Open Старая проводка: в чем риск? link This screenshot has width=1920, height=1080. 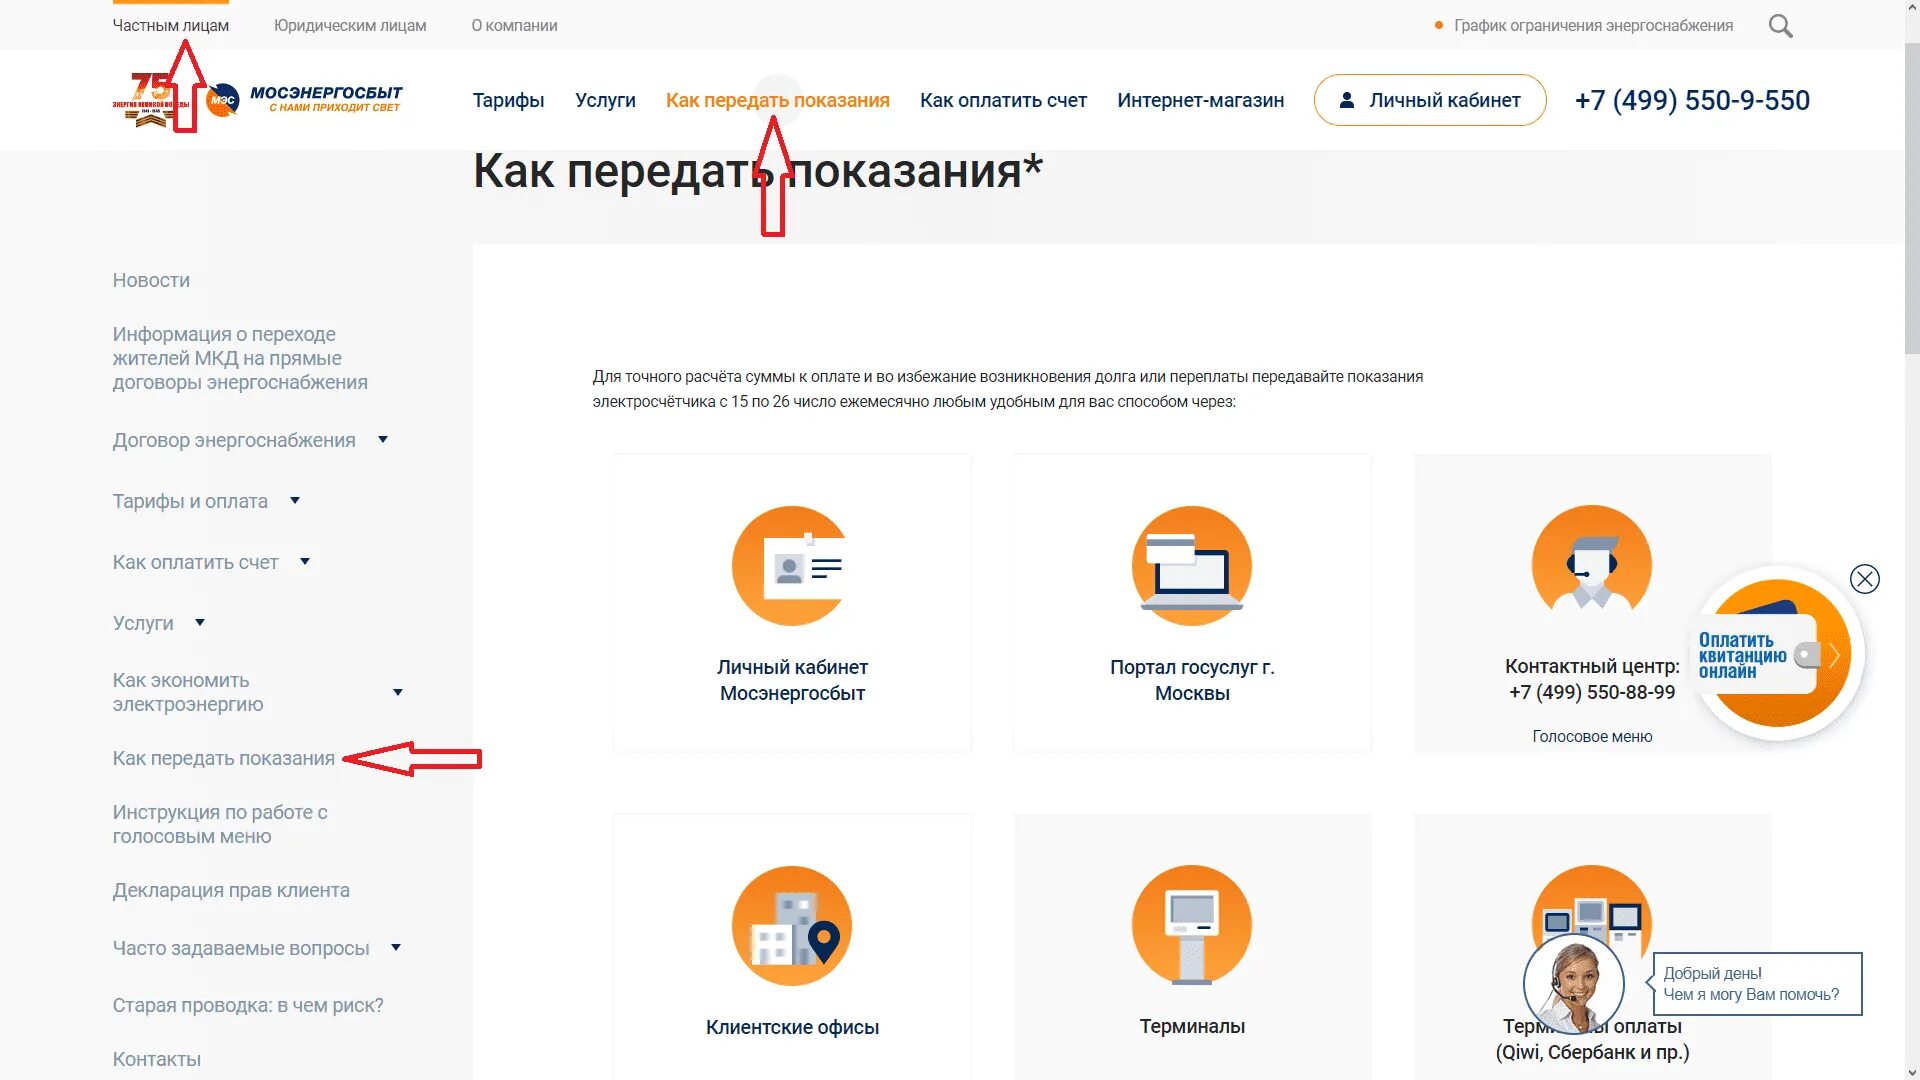(x=248, y=1005)
